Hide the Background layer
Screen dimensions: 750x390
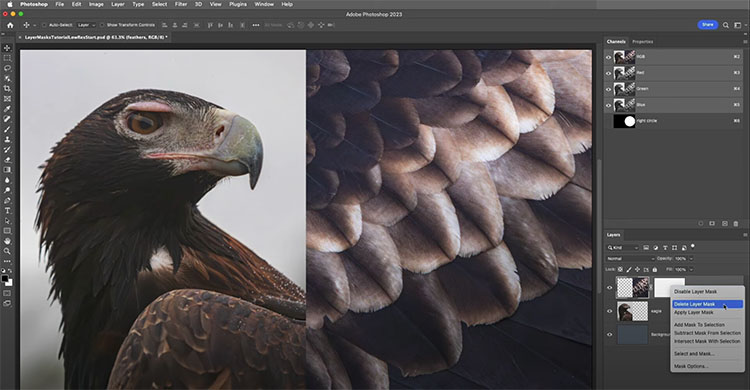609,334
